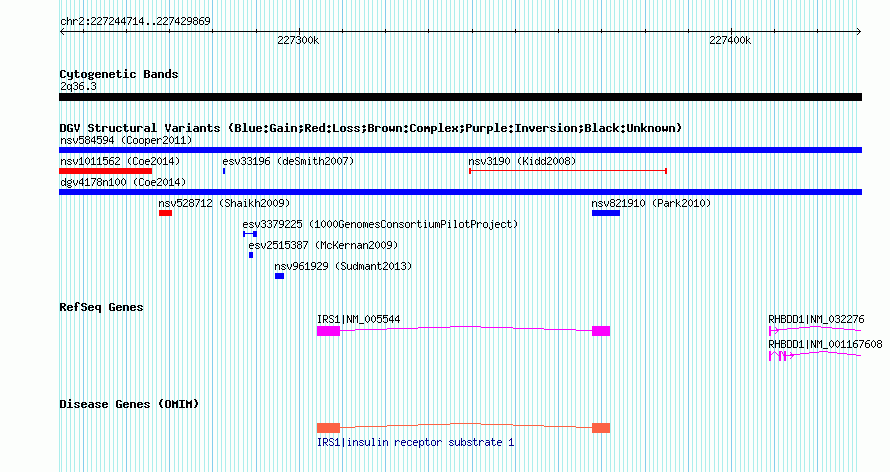Select the RHBDD1 NM_032276 gene glyph
Viewport: 890px width, 472px height.
click(x=815, y=330)
